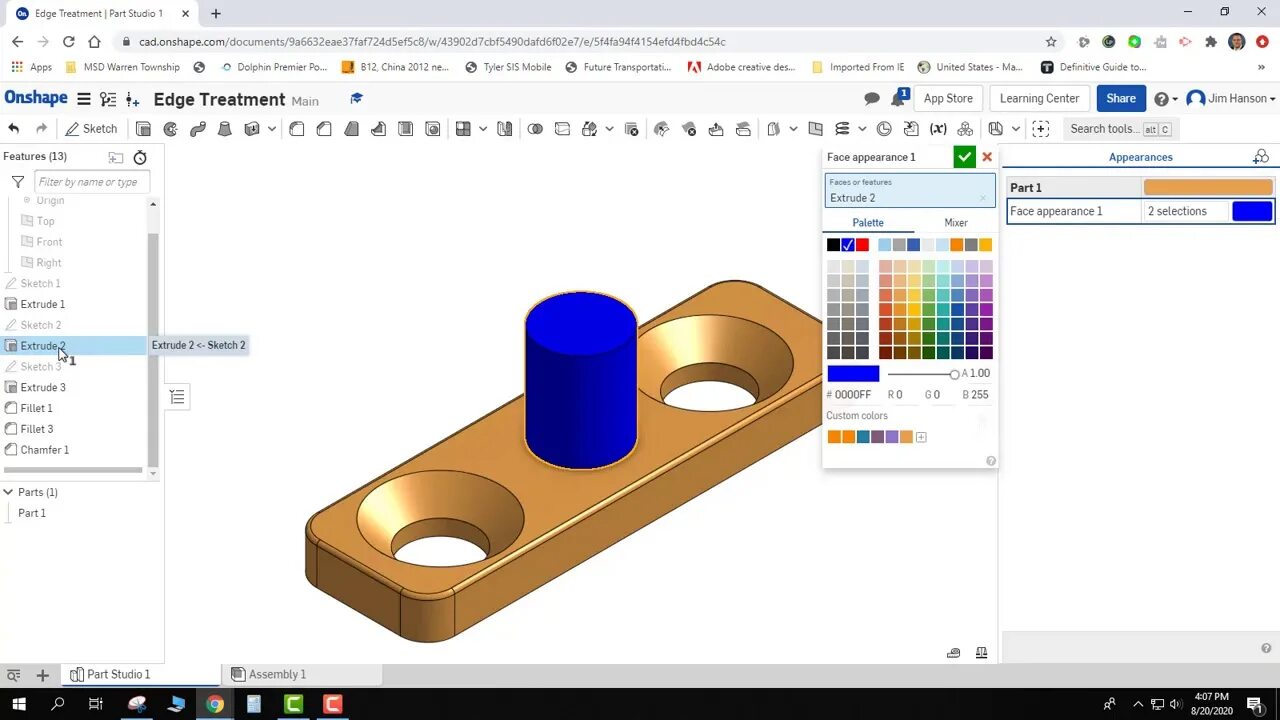Select the Fillet tool icon

[297, 129]
